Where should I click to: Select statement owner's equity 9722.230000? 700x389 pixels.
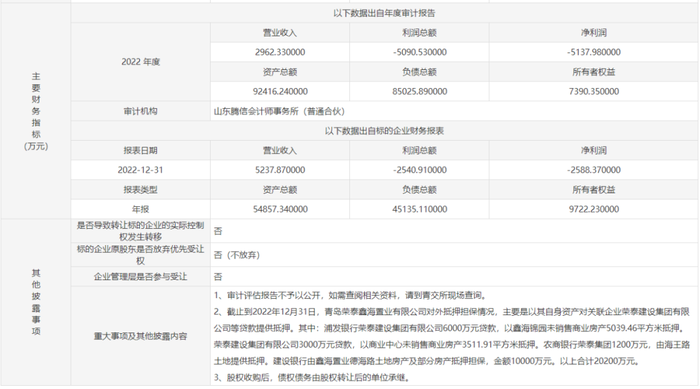click(x=594, y=209)
